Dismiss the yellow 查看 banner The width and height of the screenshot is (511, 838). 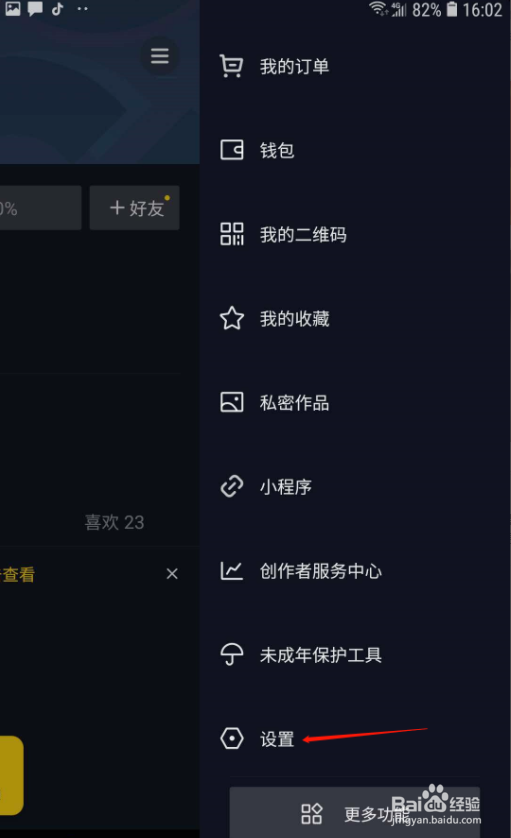point(172,574)
